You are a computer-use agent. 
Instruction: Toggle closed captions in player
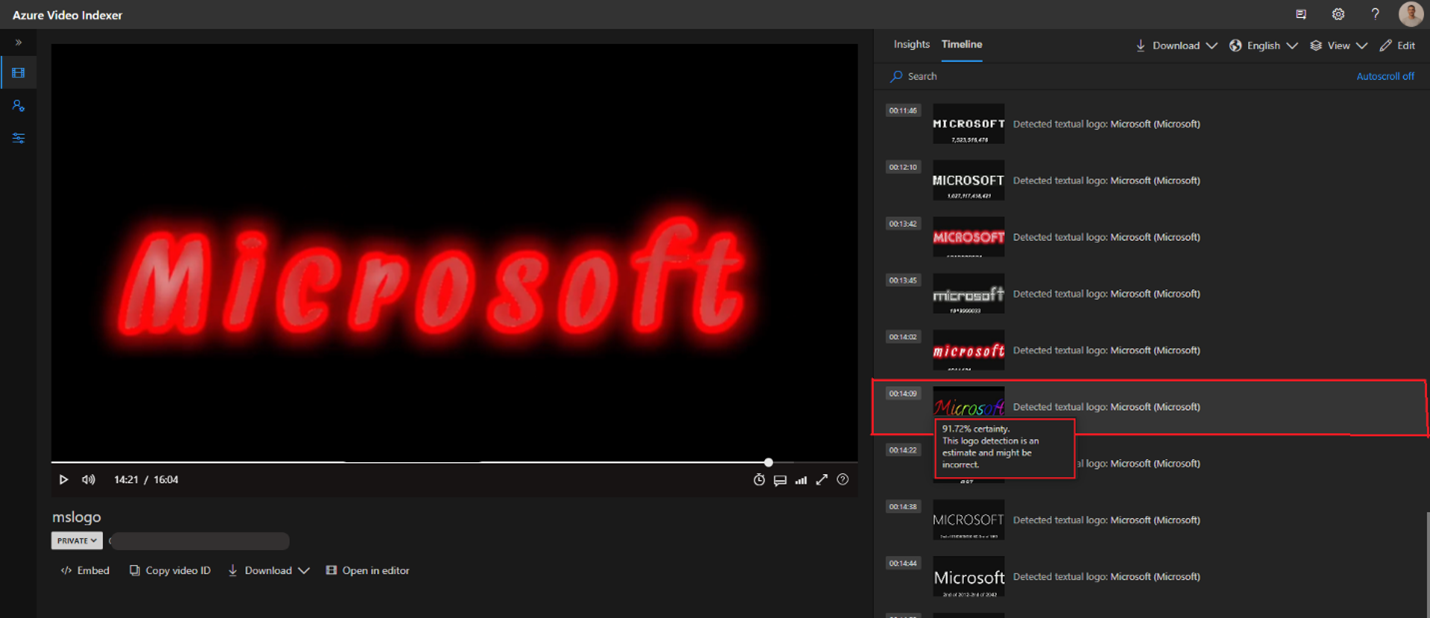pos(780,480)
